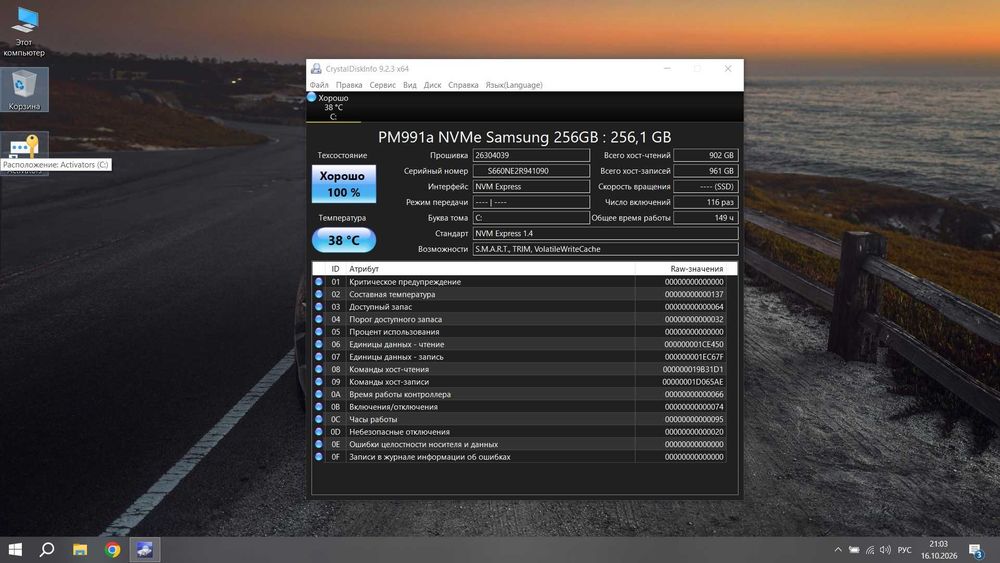Select the C: drive tab with Хорошо status
Viewport: 1000px width, 563px height.
pyautogui.click(x=333, y=107)
